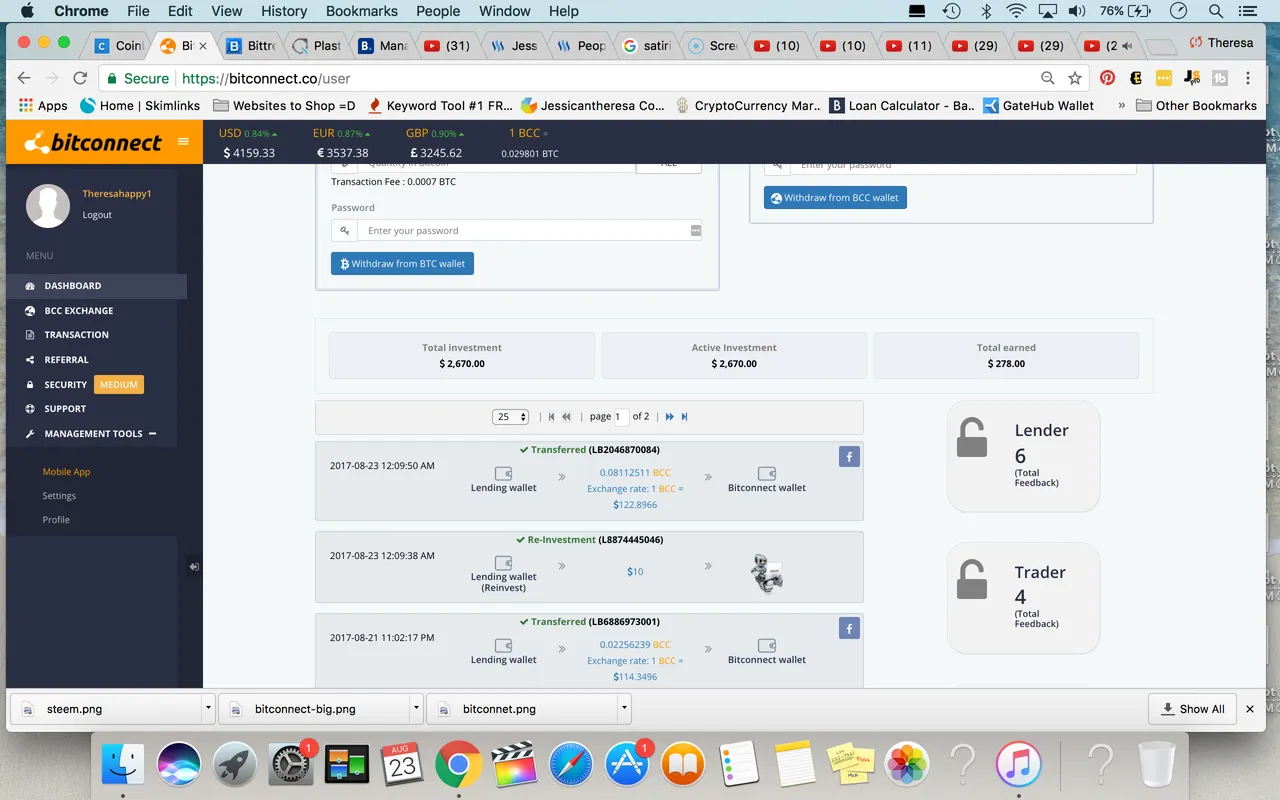Screen dimensions: 1280x800
Task: Open Profile under Management Tools
Action: click(x=56, y=520)
